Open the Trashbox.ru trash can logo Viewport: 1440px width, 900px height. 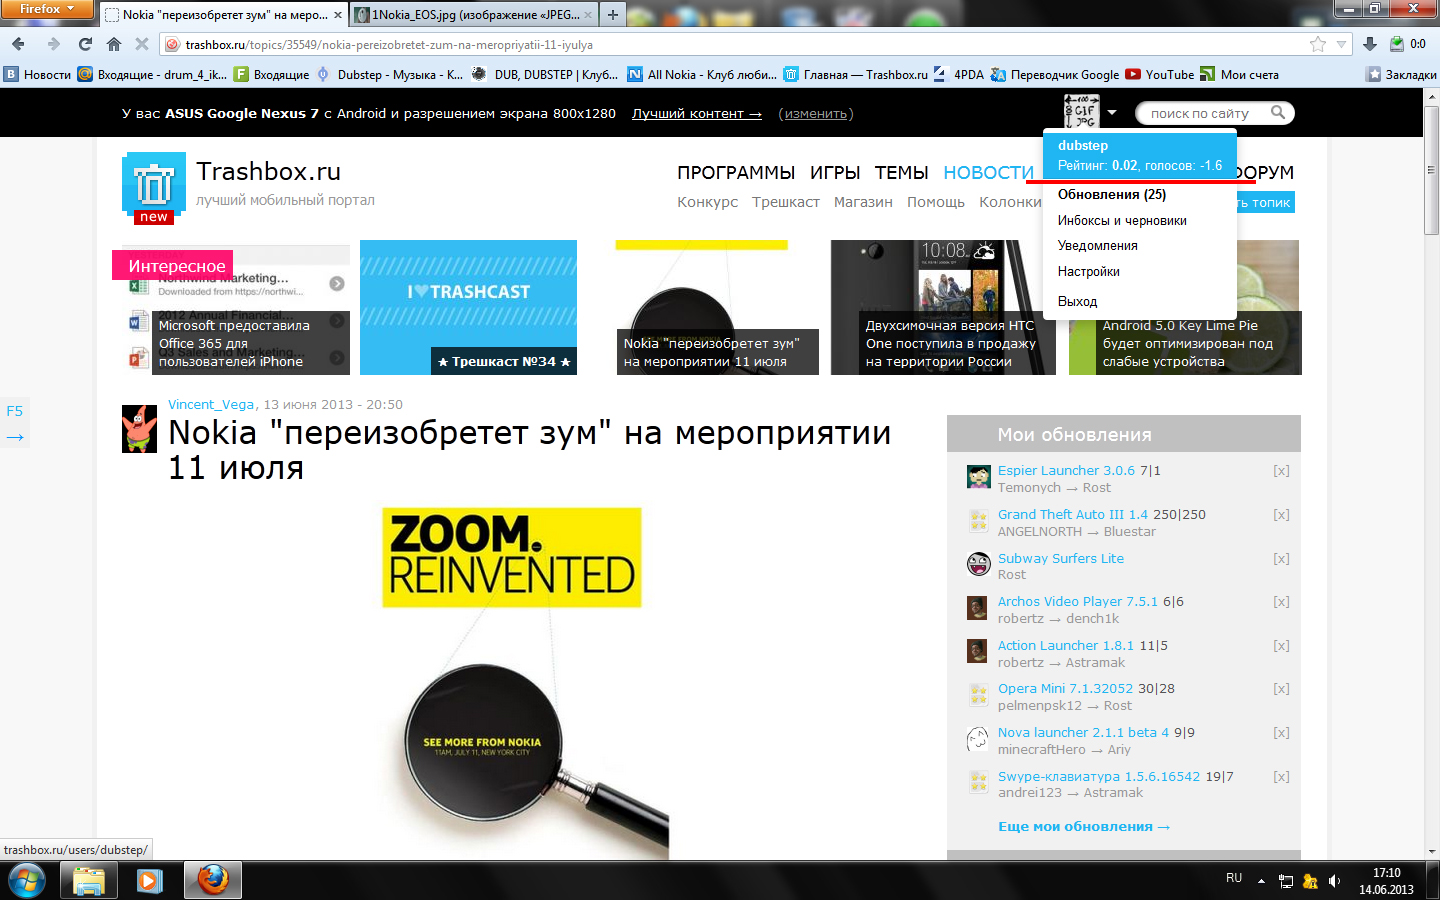click(x=154, y=187)
